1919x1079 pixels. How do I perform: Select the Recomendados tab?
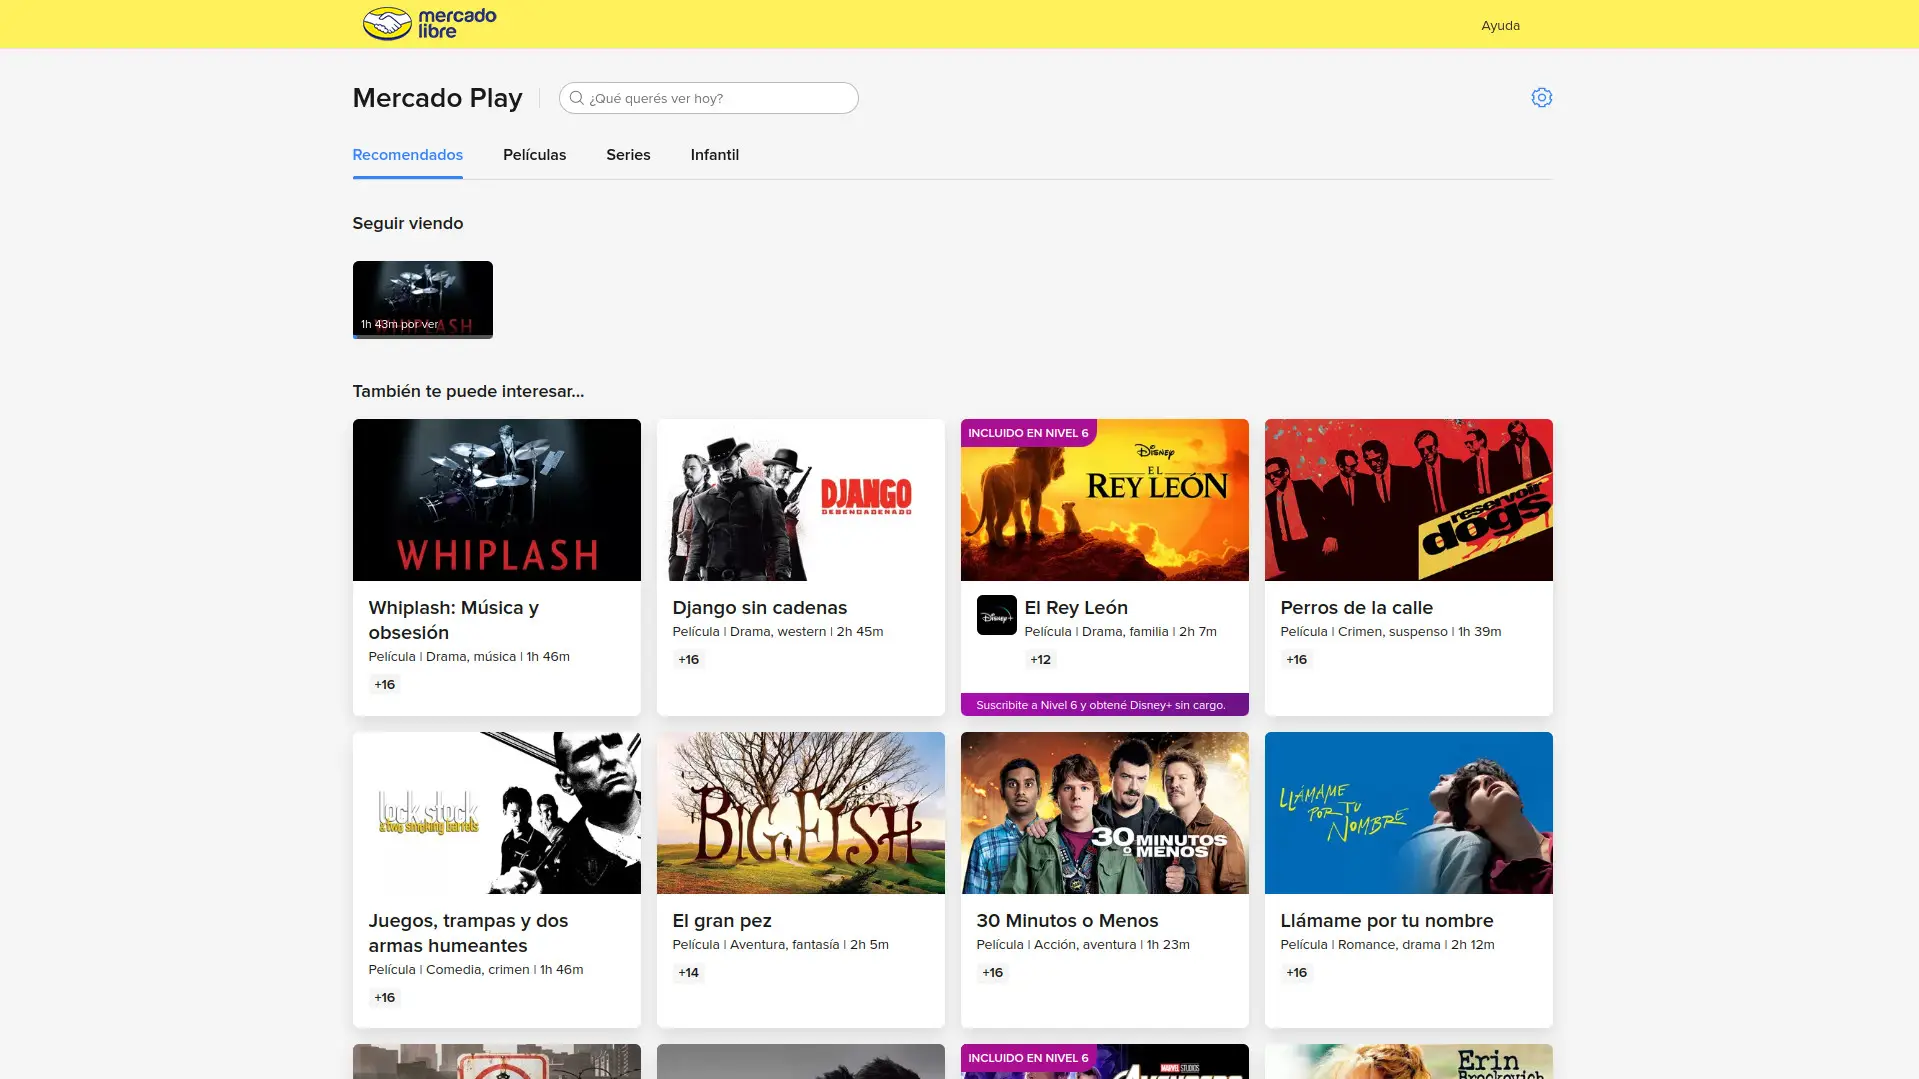tap(407, 155)
